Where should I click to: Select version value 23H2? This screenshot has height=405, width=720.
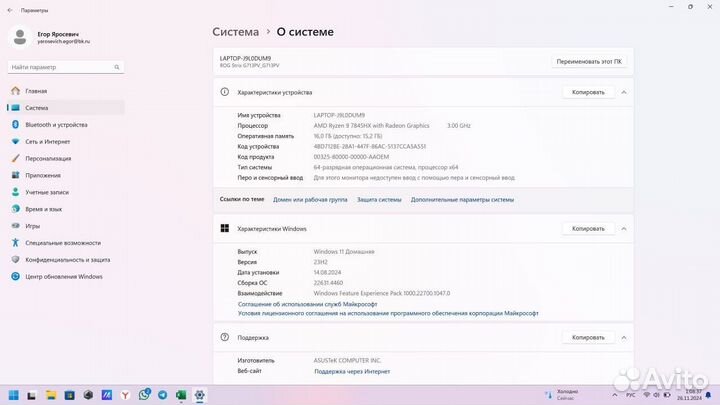pyautogui.click(x=321, y=262)
